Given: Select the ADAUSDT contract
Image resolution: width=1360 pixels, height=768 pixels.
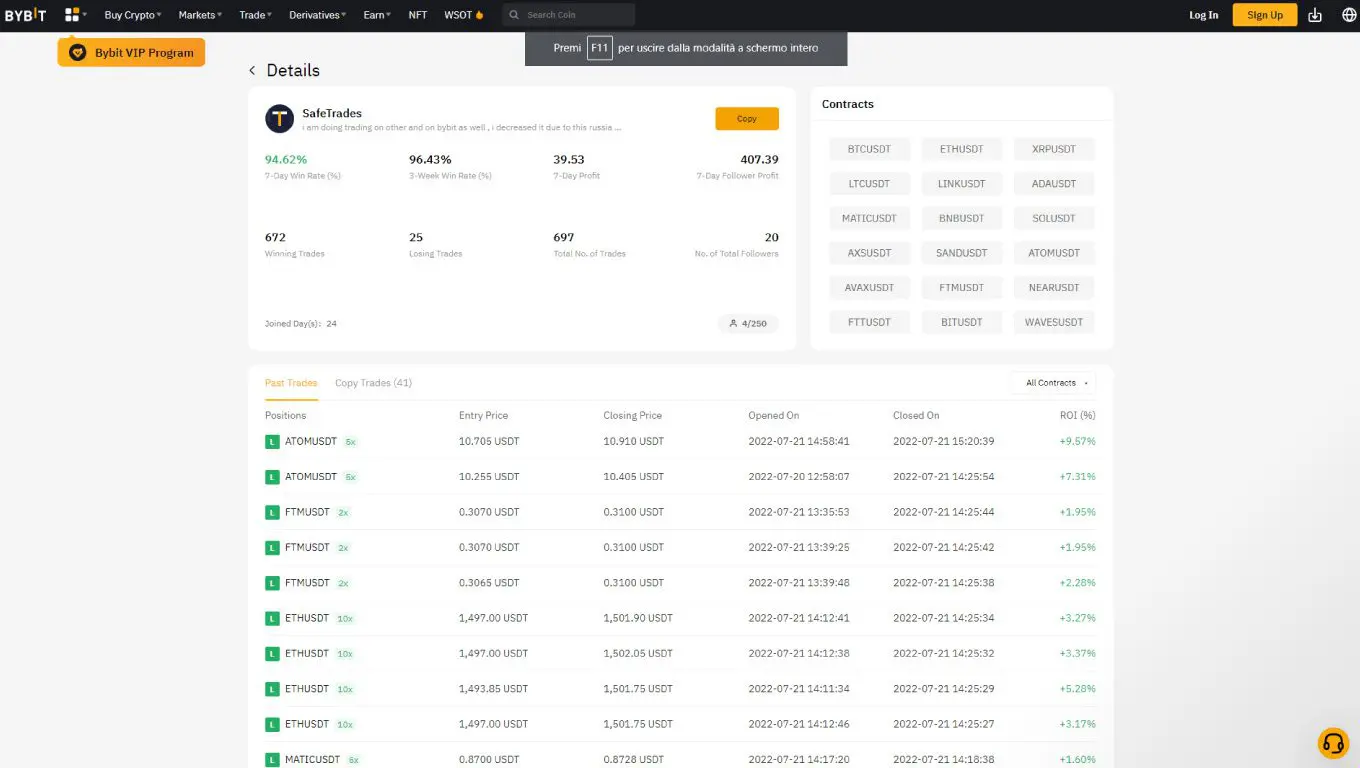Looking at the screenshot, I should 1054,184.
